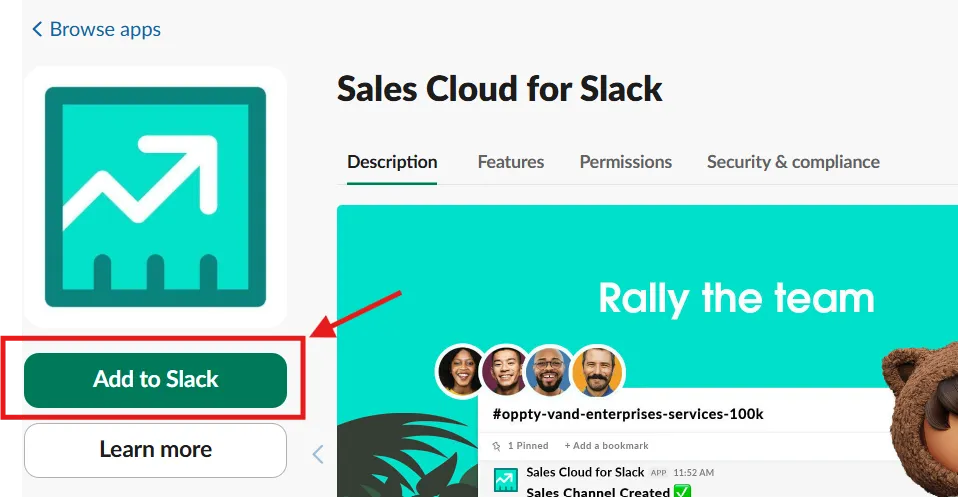Select the avatar with the orange background
Viewport: 958px width, 497px height.
pos(599,371)
